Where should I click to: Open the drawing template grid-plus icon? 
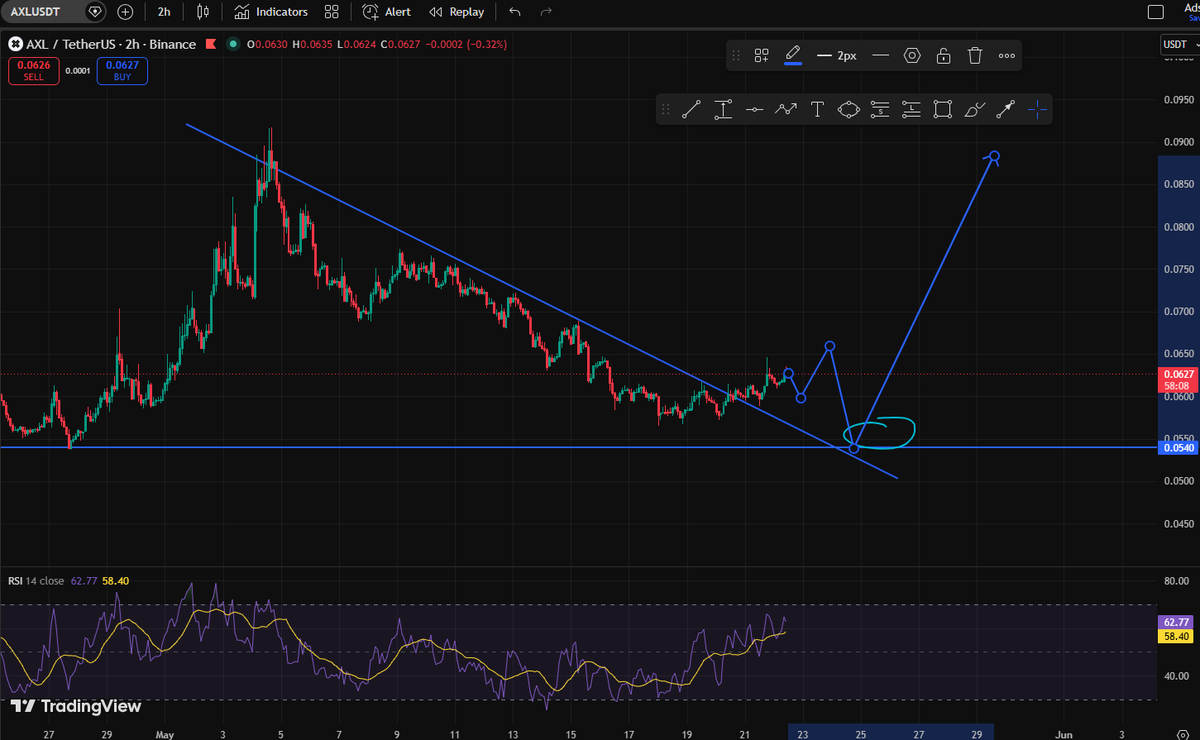pos(761,56)
